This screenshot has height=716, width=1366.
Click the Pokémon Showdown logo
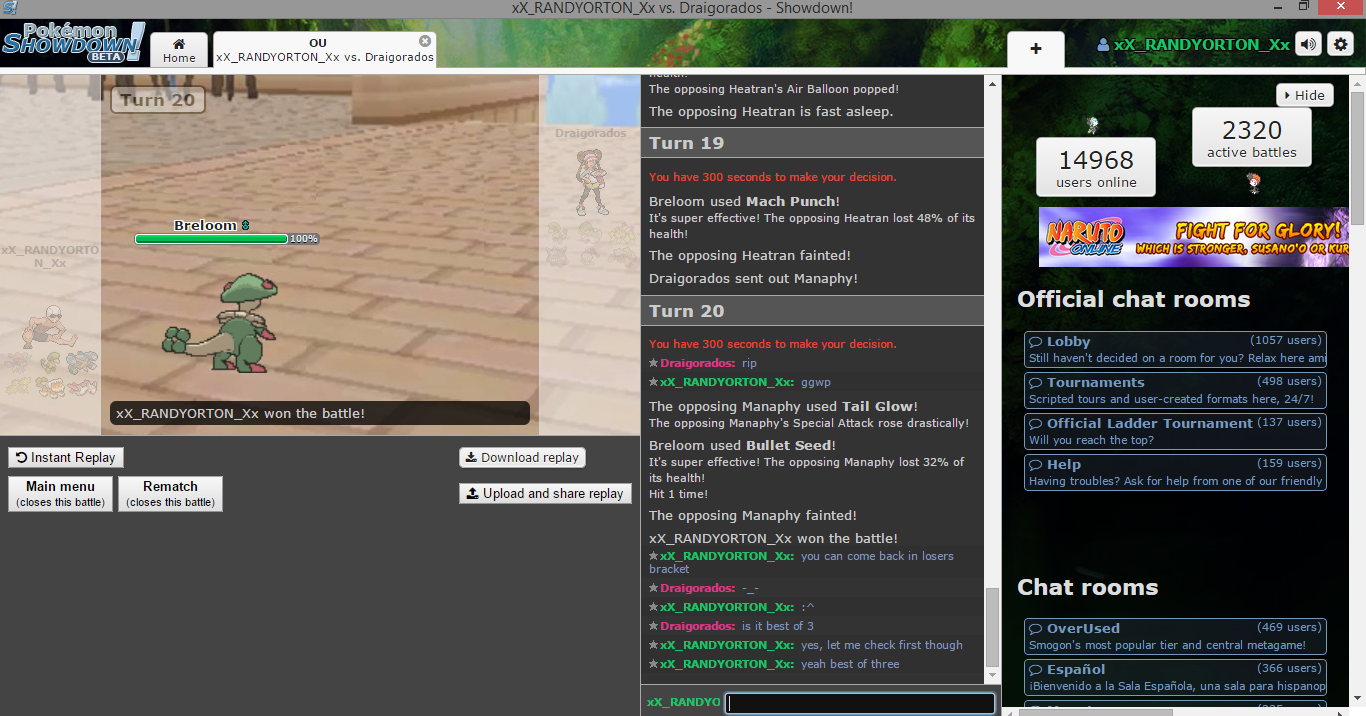click(x=73, y=43)
